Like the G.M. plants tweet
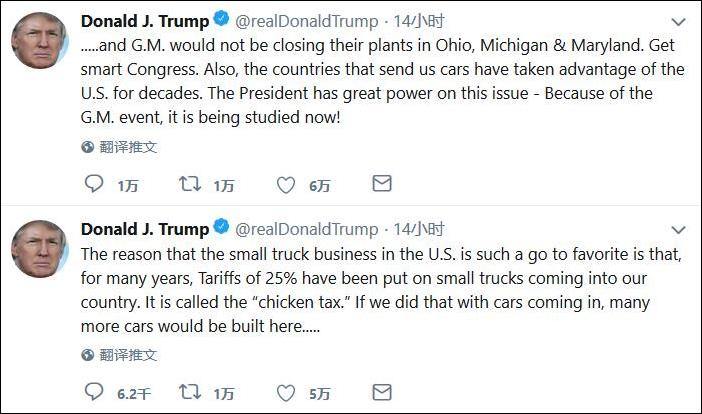 coord(286,184)
